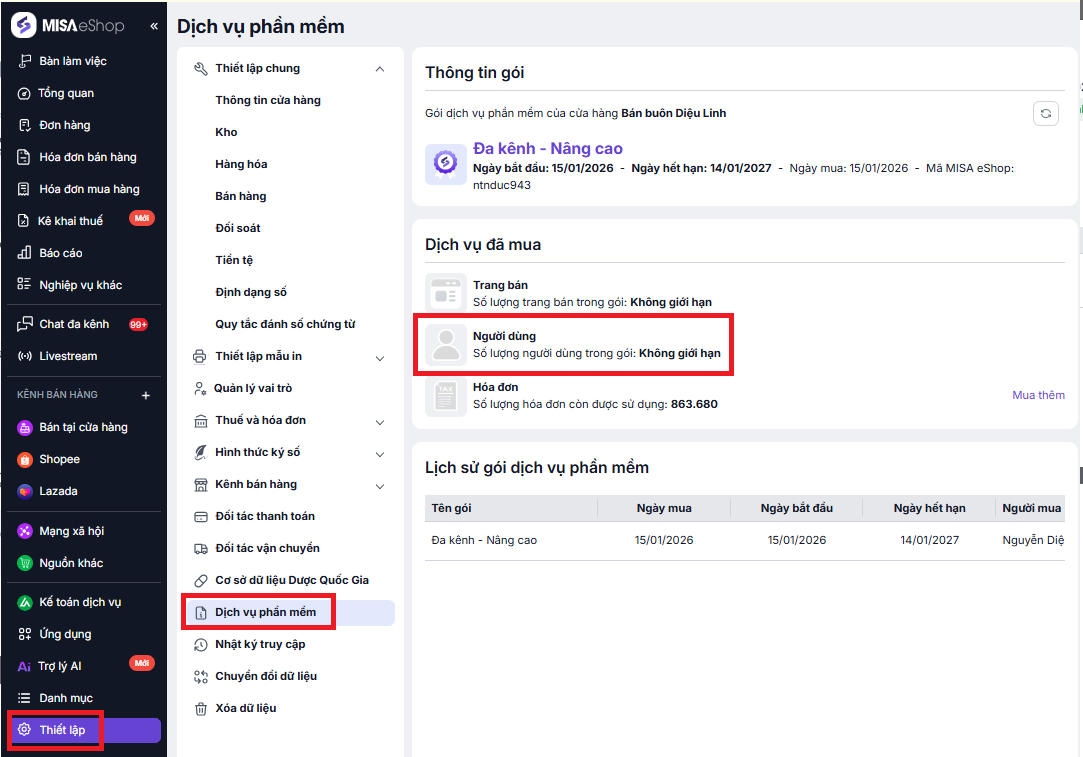
Task: Open Đối soát settings item
Action: click(x=238, y=228)
